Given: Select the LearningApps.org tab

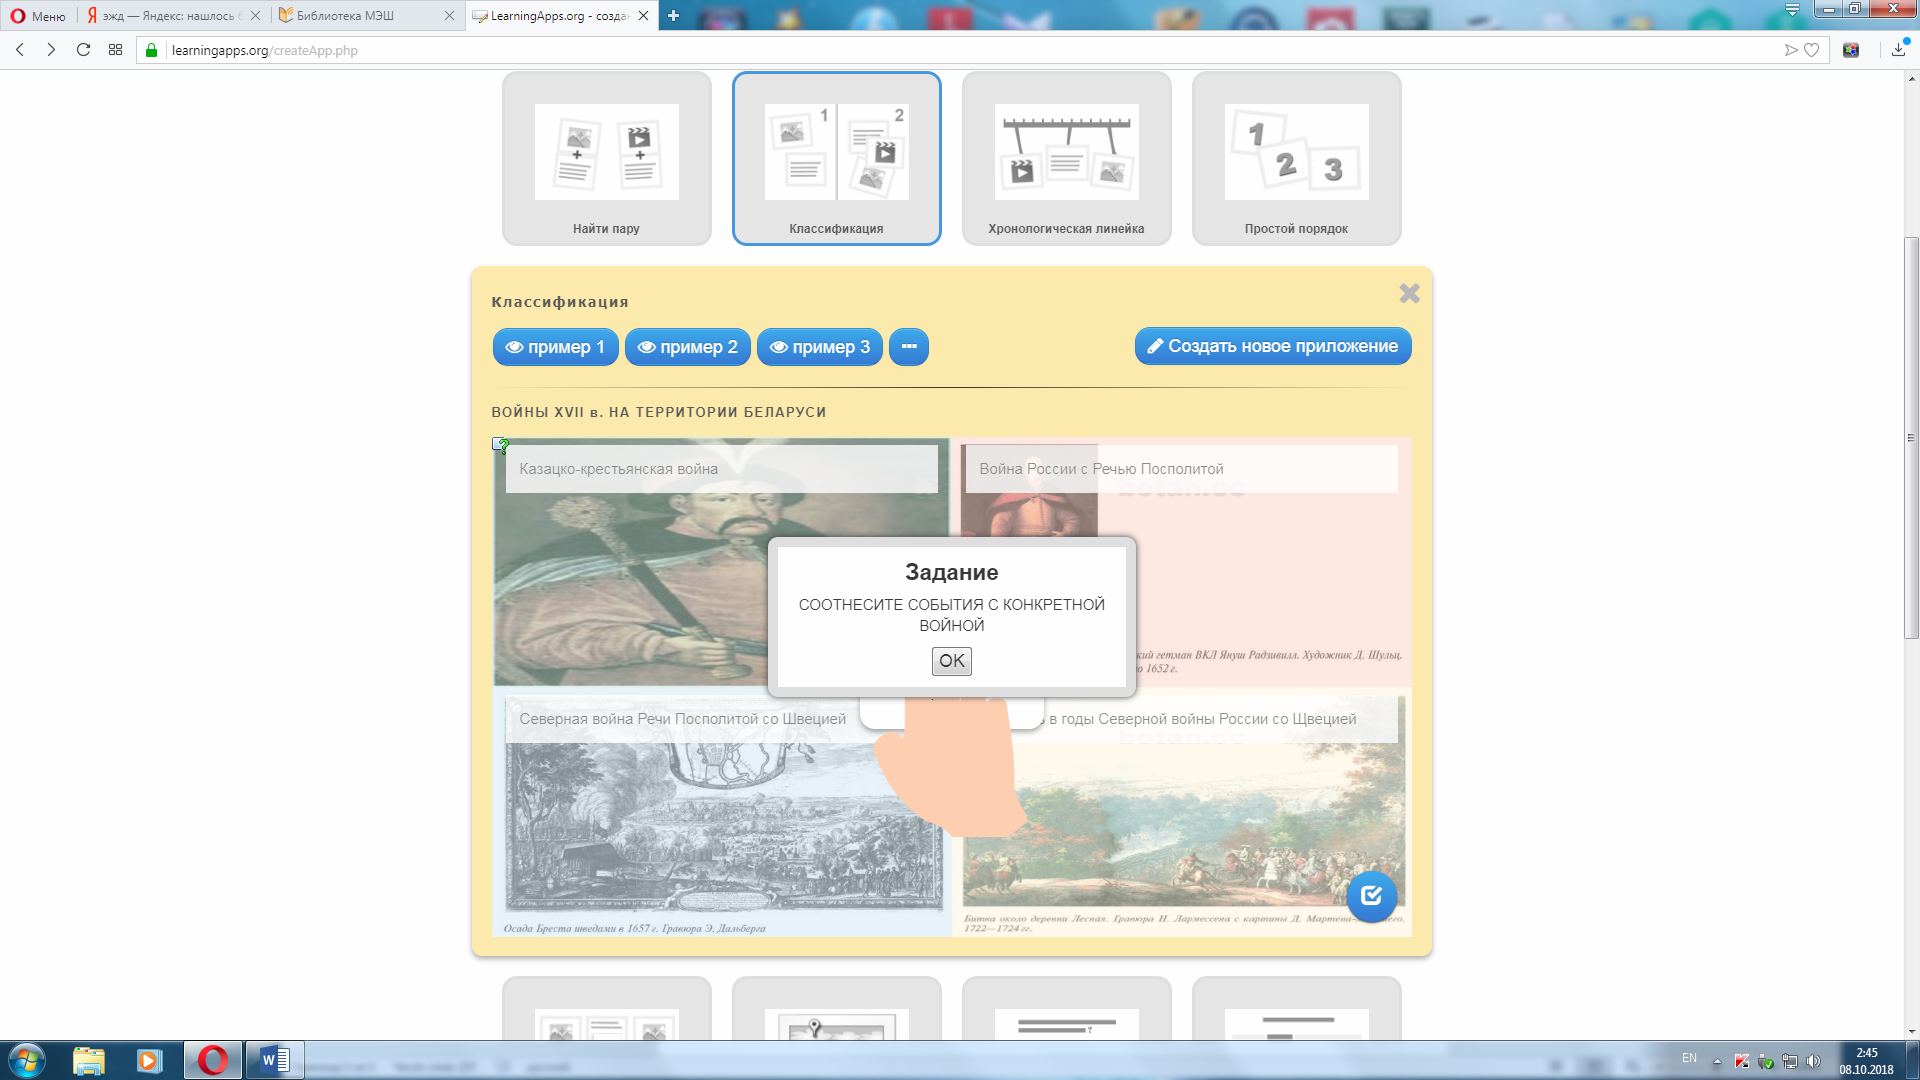Looking at the screenshot, I should pyautogui.click(x=560, y=15).
